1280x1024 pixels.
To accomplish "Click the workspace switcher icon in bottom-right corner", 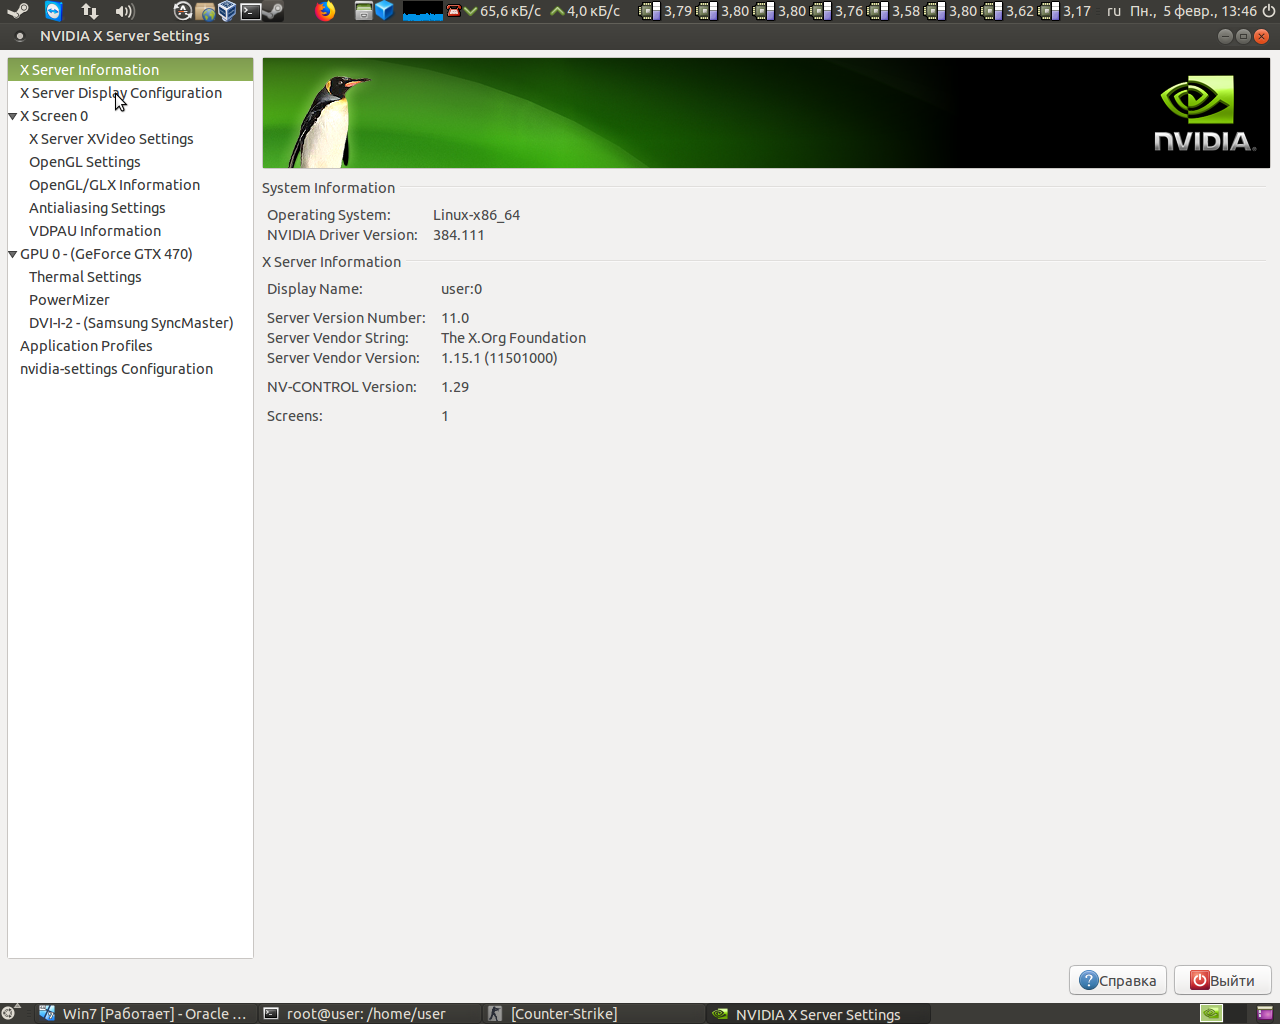I will pyautogui.click(x=1265, y=1013).
